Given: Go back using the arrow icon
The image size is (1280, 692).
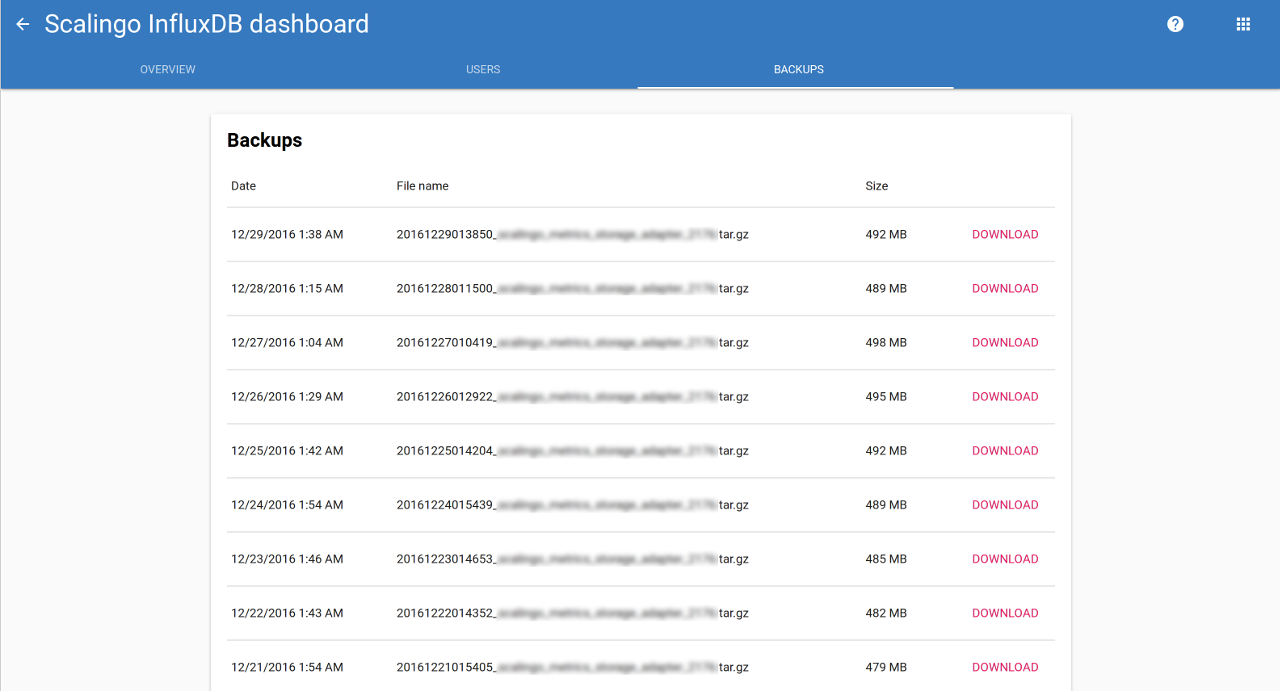Looking at the screenshot, I should coord(23,24).
